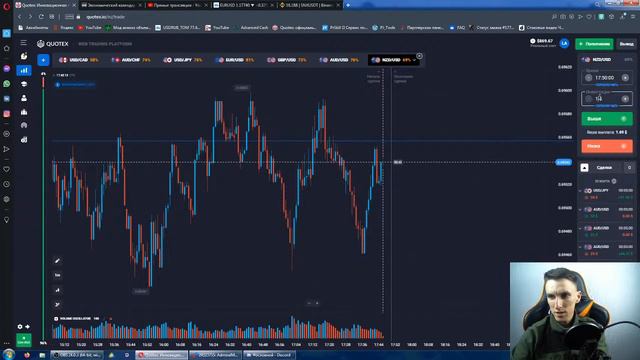
Task: Expand the second AUD/USD trade entry
Action: pos(607,231)
